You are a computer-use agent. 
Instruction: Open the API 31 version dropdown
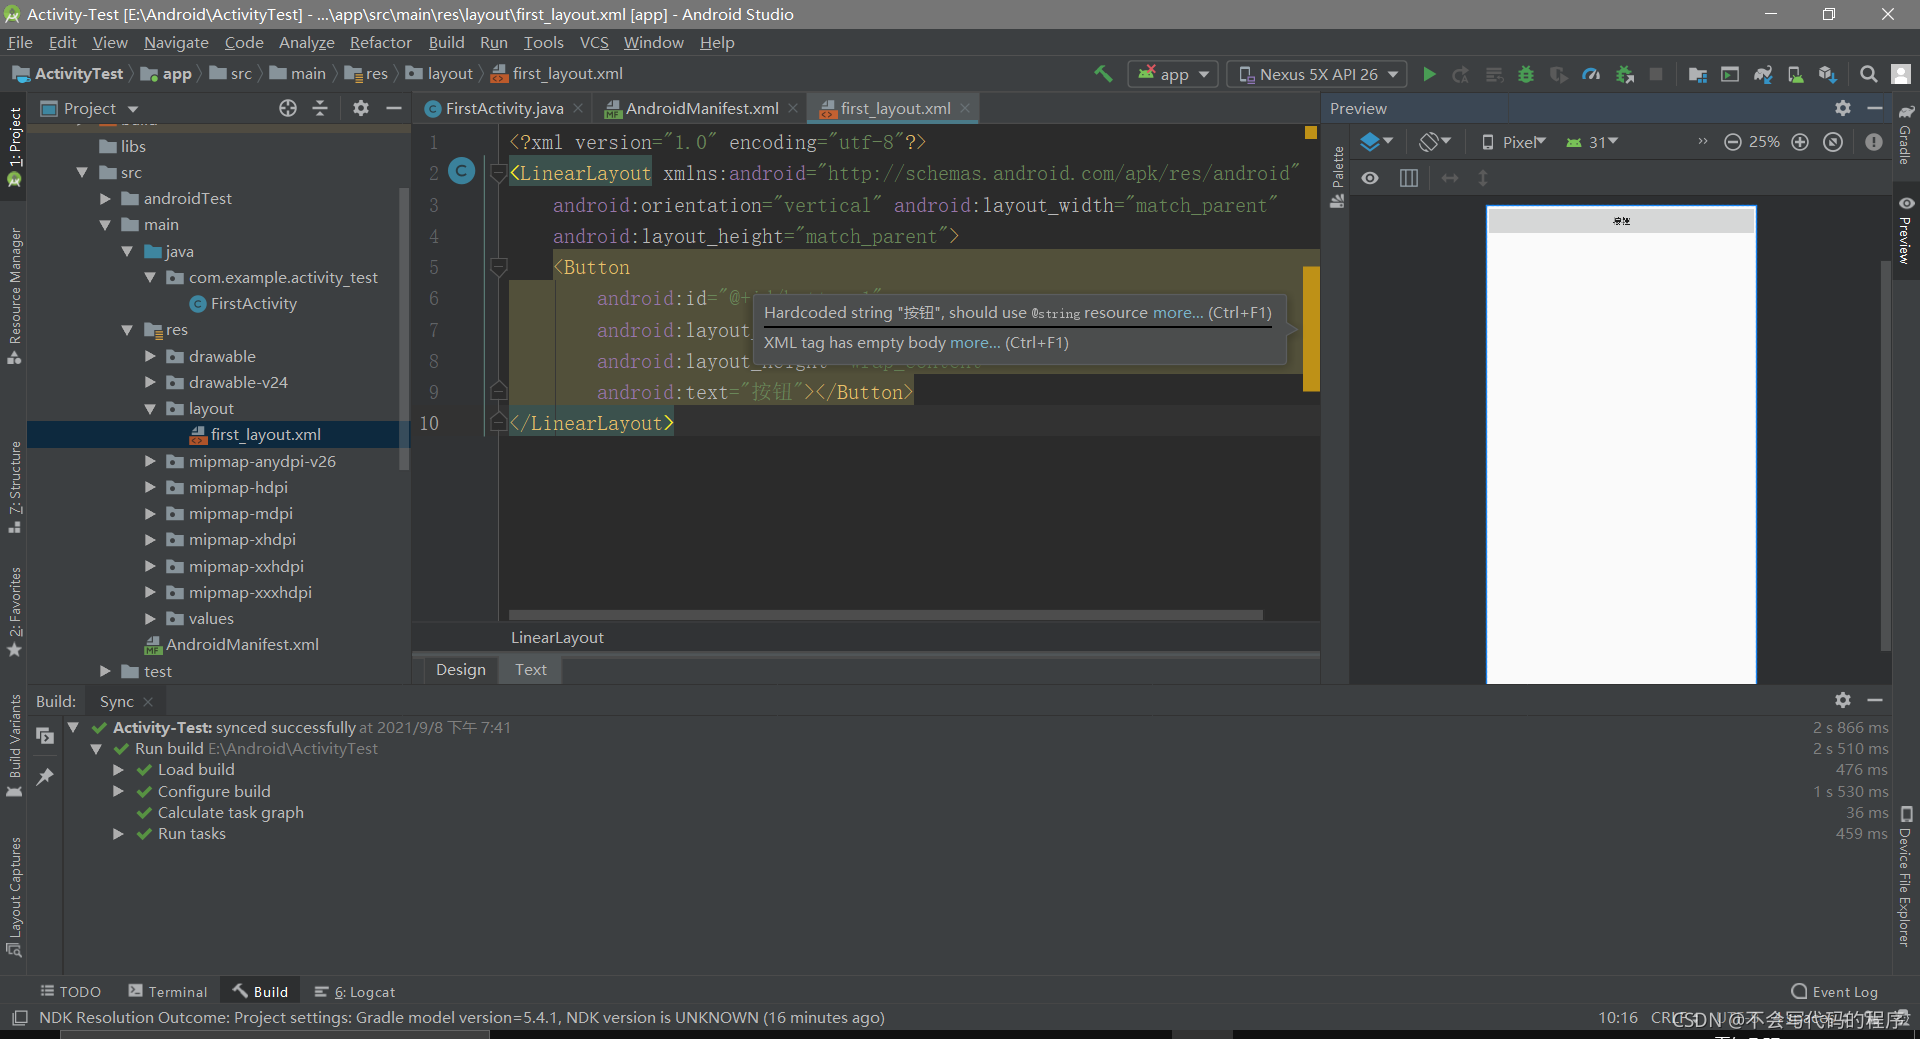tap(1592, 142)
